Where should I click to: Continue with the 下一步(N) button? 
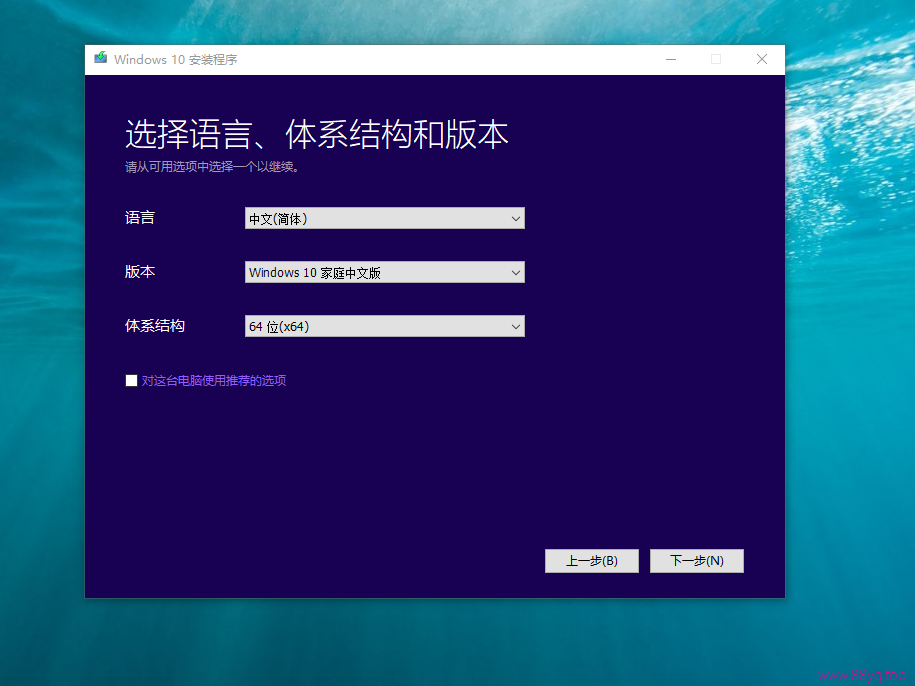[x=697, y=561]
